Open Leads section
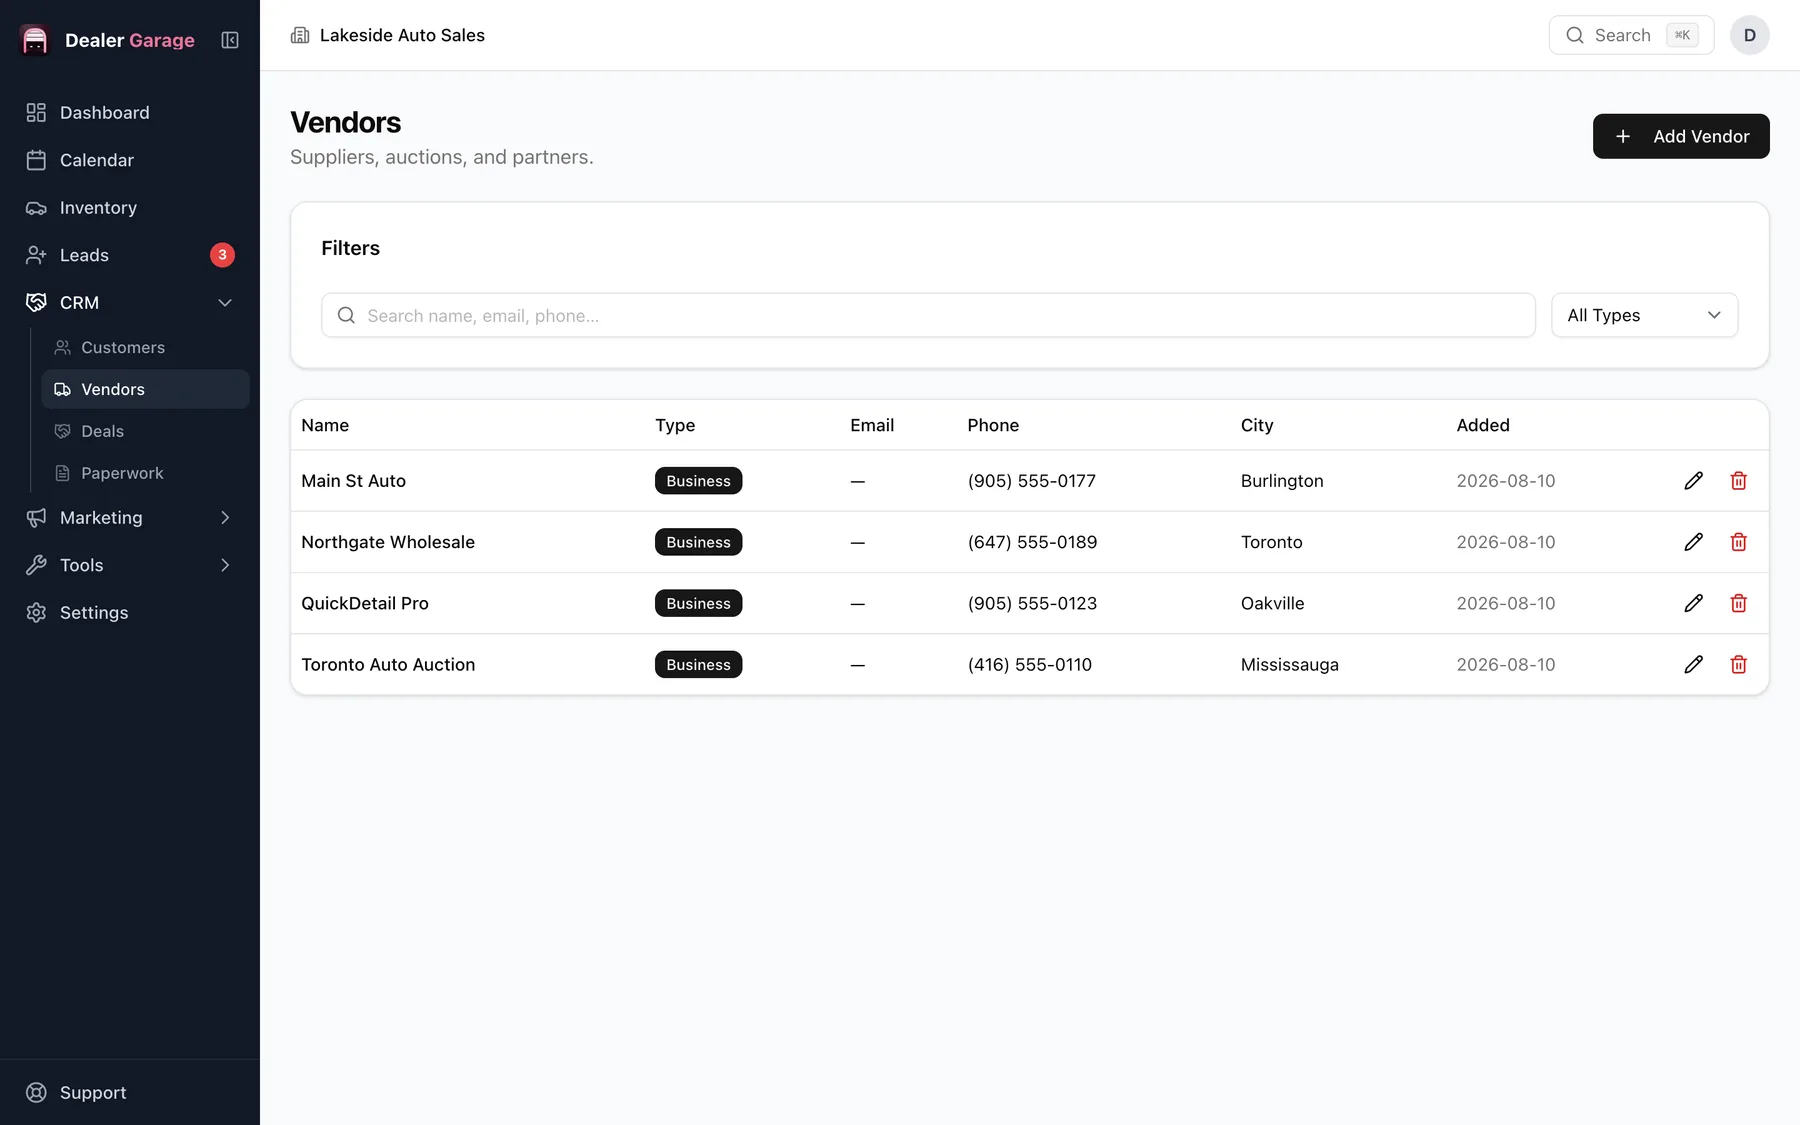This screenshot has width=1800, height=1125. pos(130,255)
